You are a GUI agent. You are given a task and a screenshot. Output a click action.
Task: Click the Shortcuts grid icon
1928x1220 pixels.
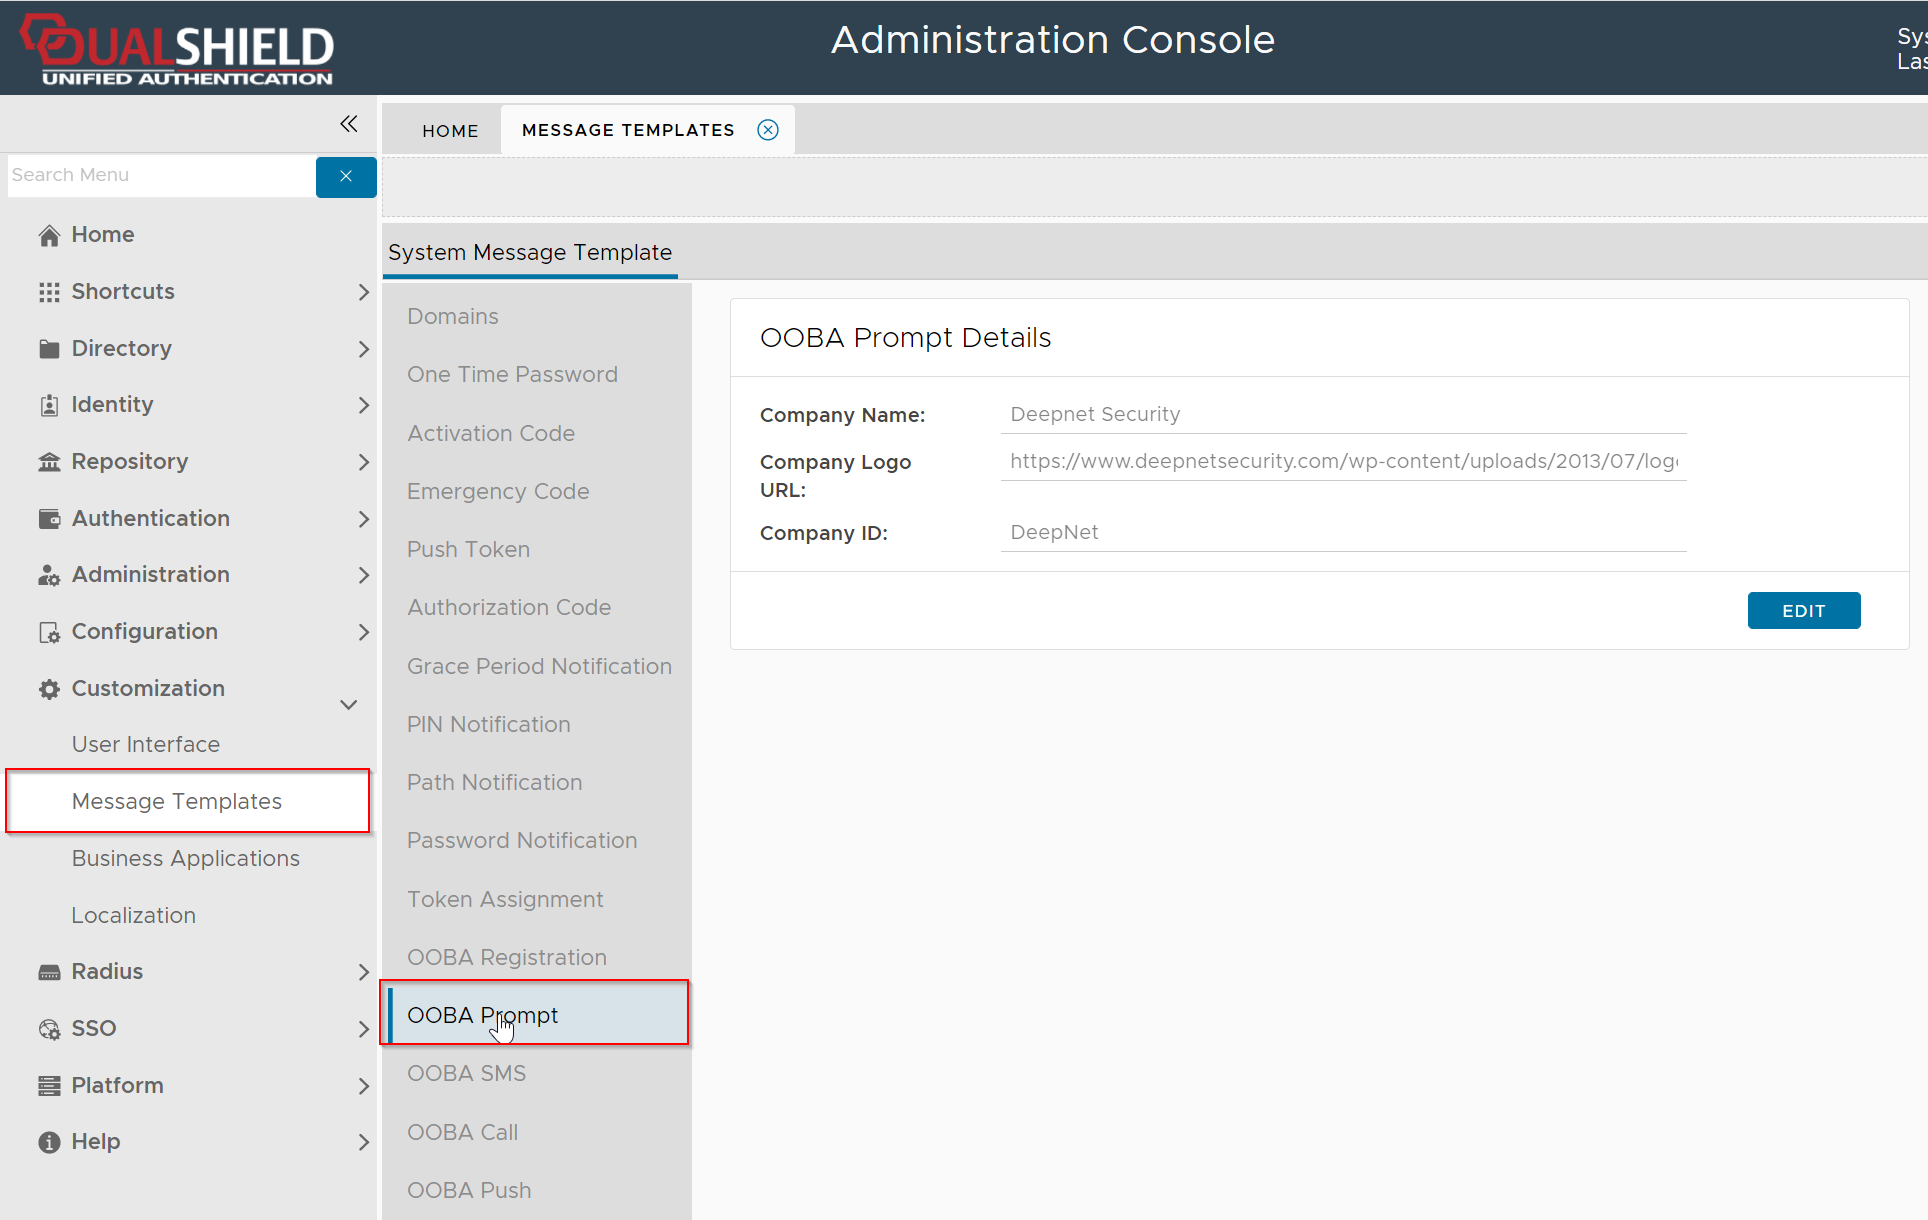[49, 292]
